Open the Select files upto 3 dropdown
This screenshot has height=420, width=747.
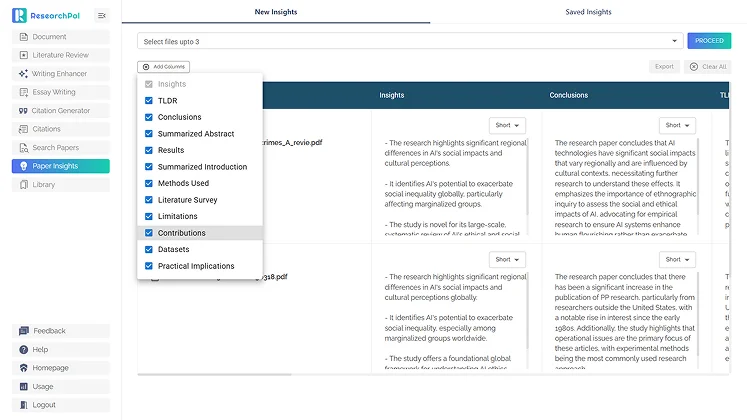pos(410,41)
